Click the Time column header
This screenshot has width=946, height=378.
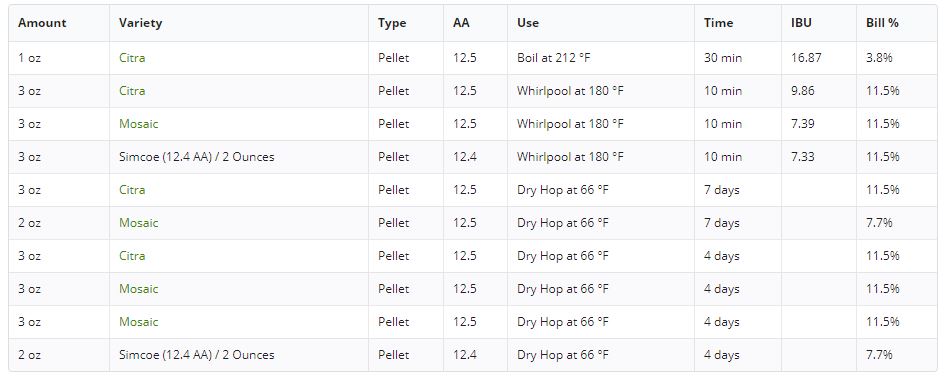(719, 23)
